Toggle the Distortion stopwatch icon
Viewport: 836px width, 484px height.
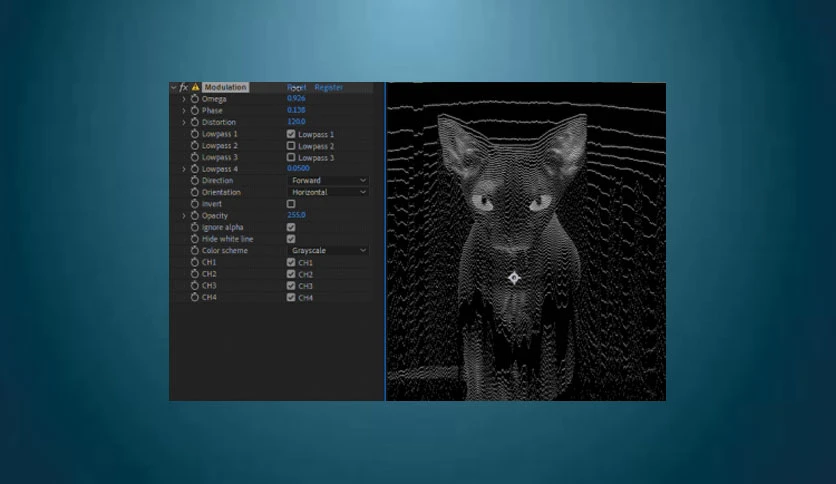tap(195, 123)
